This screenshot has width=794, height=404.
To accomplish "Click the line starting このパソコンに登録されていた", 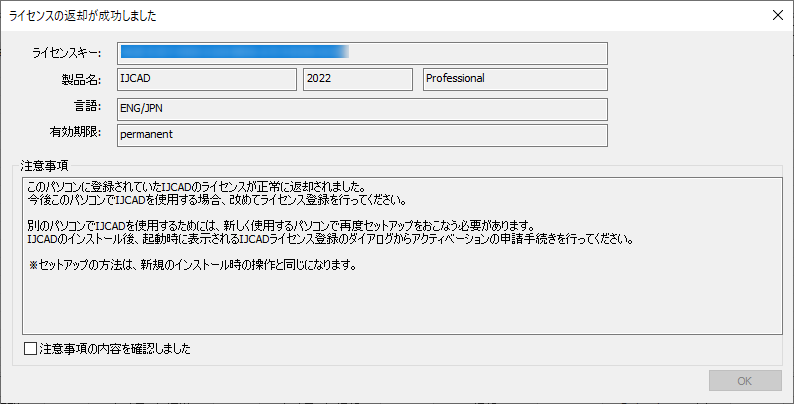I will pos(196,188).
